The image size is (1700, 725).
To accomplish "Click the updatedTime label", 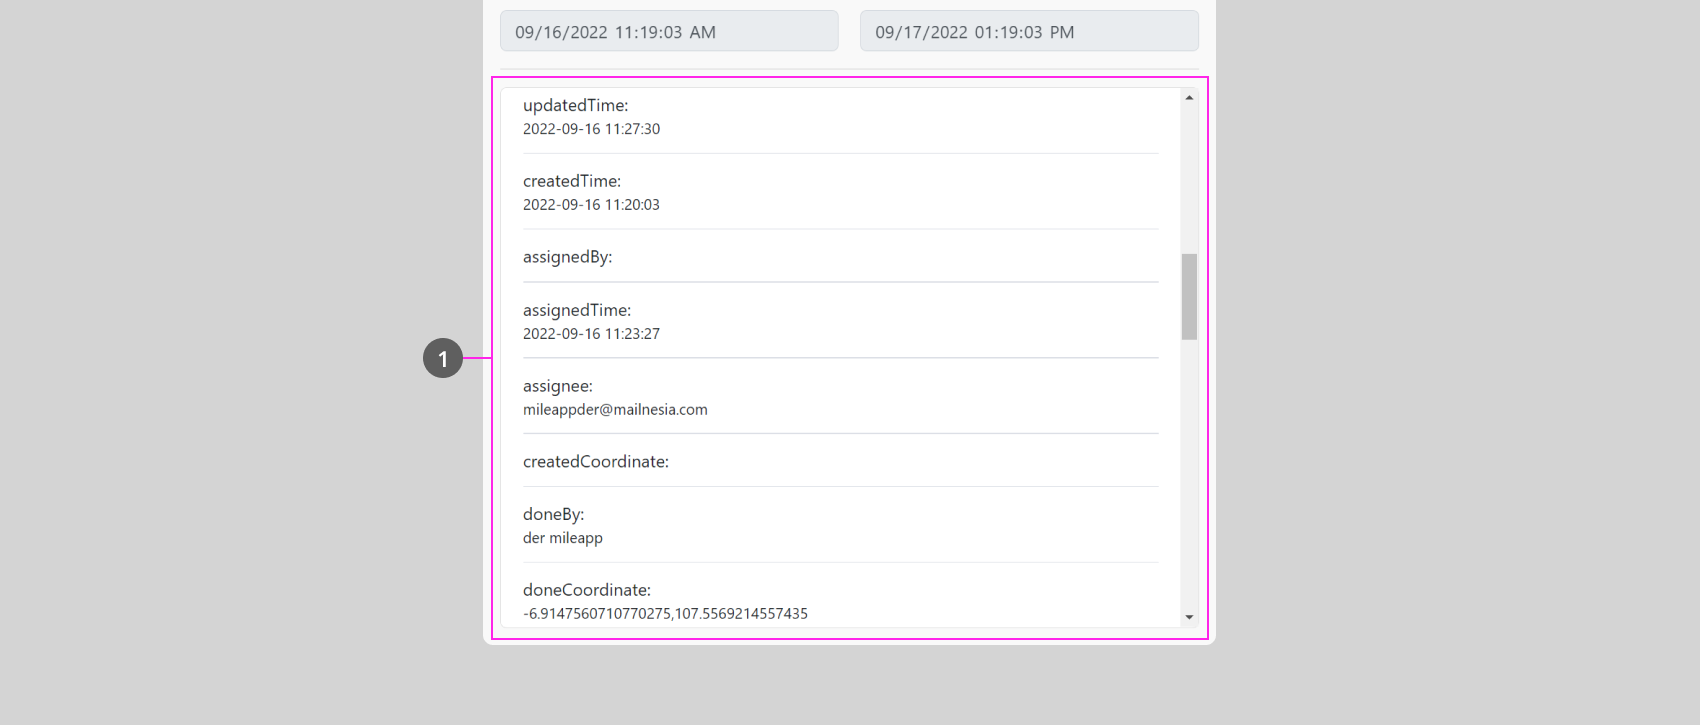I will point(575,105).
